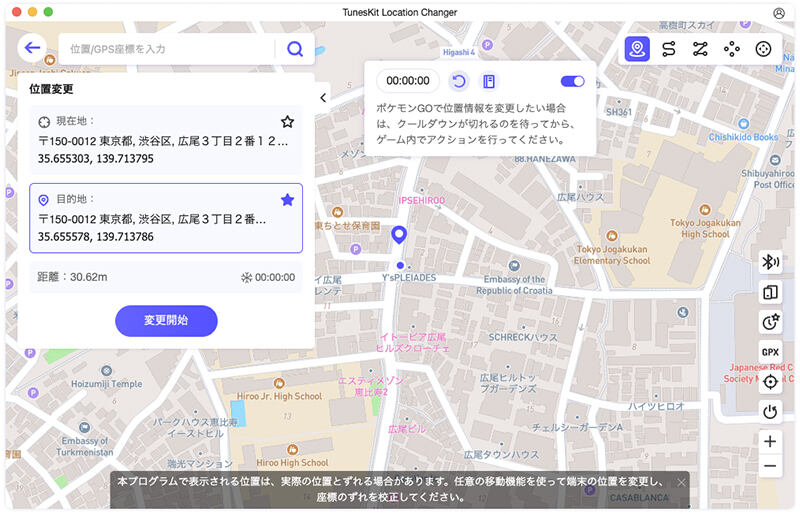Zoom out the map
The image size is (800, 514).
click(x=770, y=466)
